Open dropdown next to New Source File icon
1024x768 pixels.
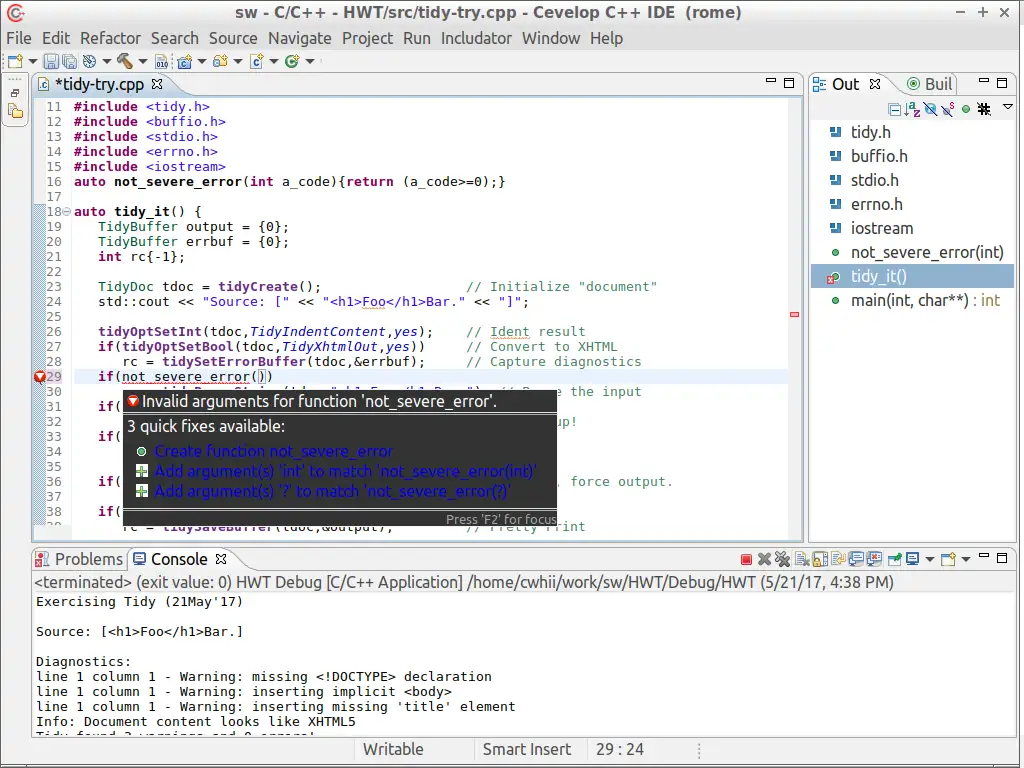click(274, 61)
